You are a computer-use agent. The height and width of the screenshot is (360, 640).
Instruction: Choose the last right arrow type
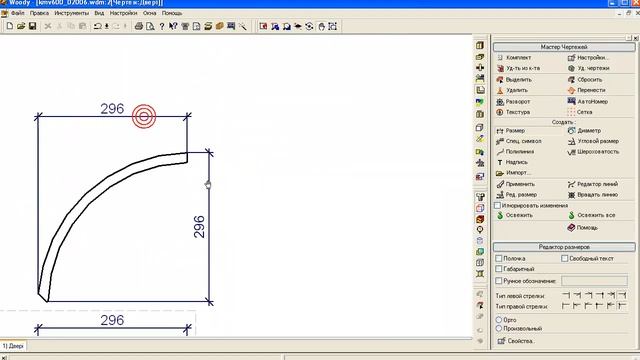(622, 305)
